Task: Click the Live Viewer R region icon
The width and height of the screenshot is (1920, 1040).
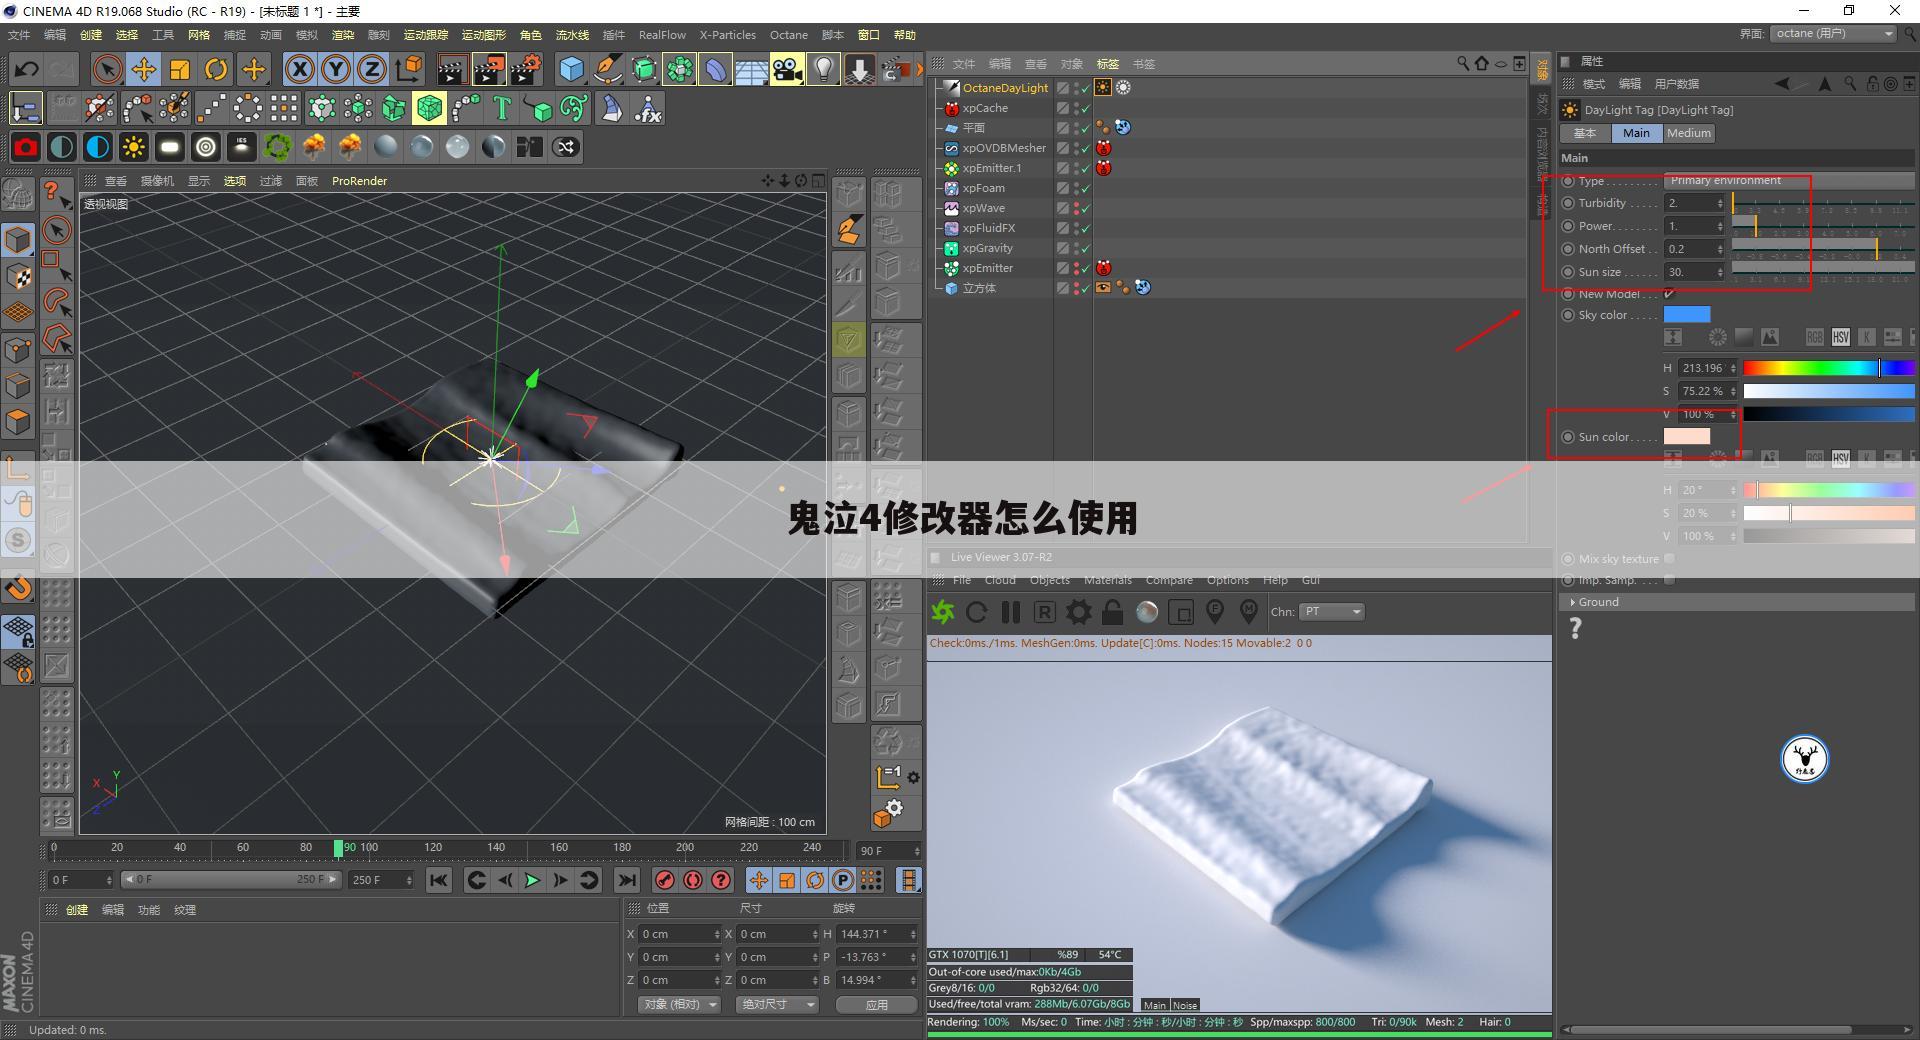Action: [x=1044, y=611]
